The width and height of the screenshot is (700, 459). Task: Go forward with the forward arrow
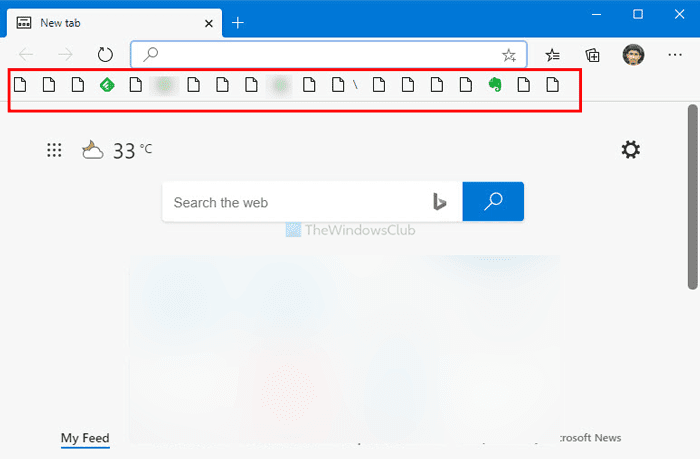(65, 54)
